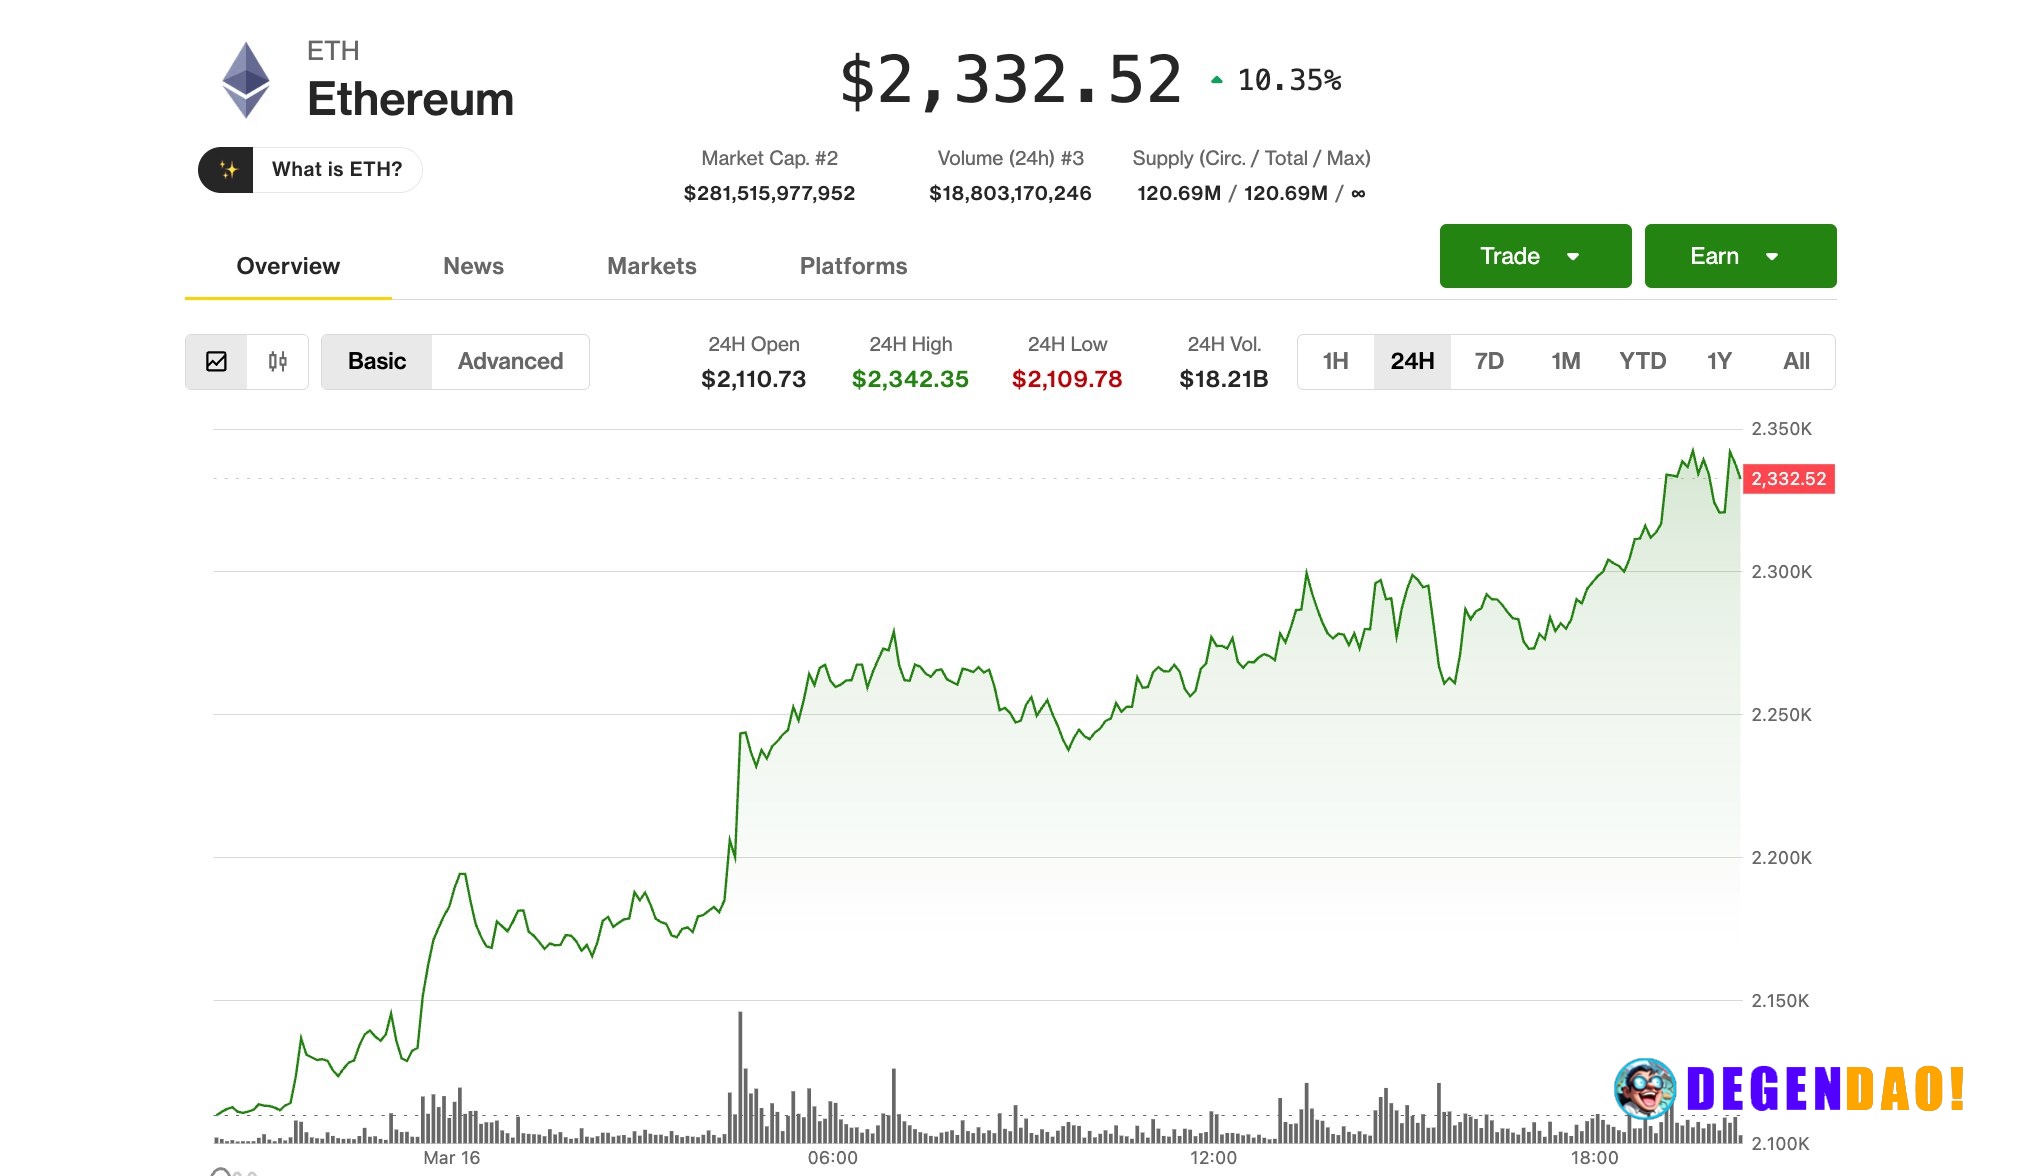Image resolution: width=2022 pixels, height=1176 pixels.
Task: Click the red 2,332.52 price tag on chart
Action: (1789, 479)
